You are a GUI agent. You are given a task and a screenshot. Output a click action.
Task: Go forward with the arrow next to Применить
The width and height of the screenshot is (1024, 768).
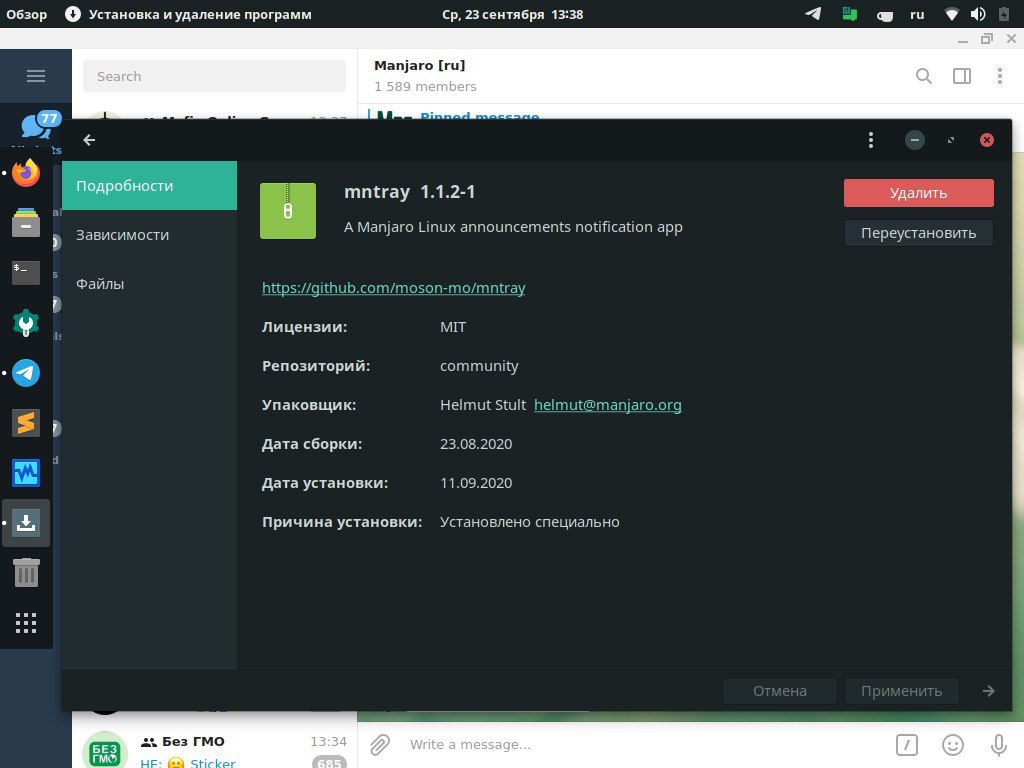989,691
